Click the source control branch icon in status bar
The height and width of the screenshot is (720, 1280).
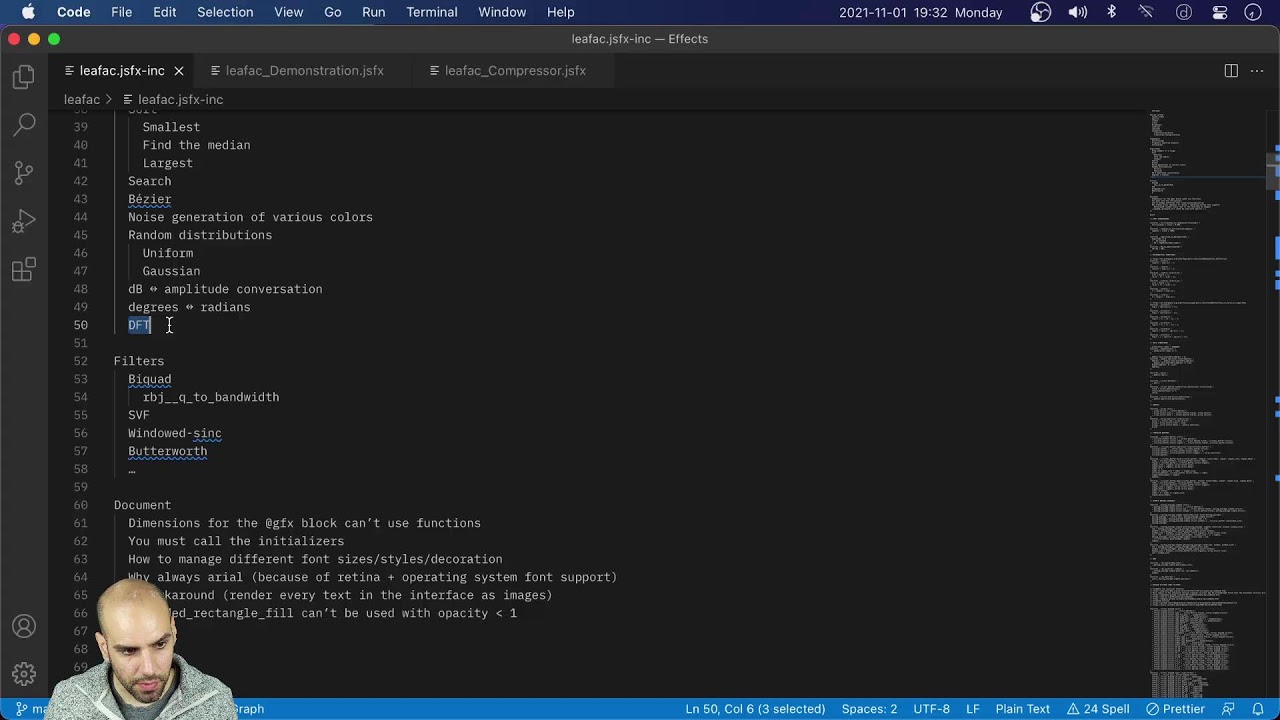(21, 709)
